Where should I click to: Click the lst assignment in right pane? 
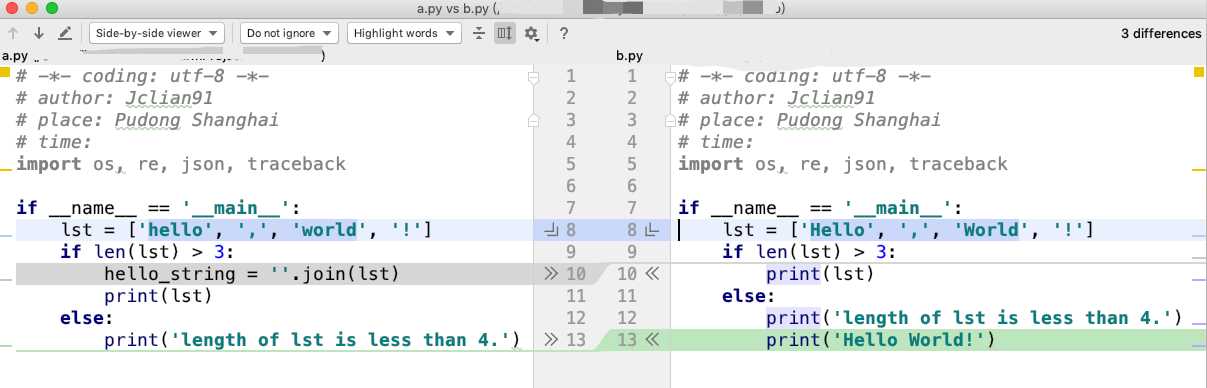coord(908,230)
